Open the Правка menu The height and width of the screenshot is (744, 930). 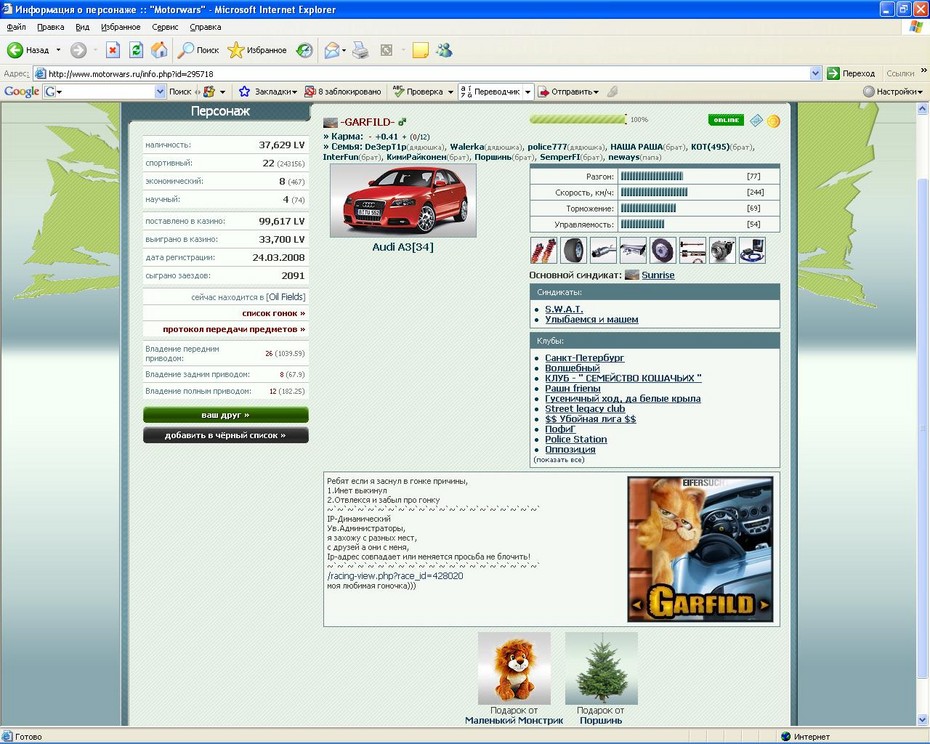pyautogui.click(x=50, y=27)
